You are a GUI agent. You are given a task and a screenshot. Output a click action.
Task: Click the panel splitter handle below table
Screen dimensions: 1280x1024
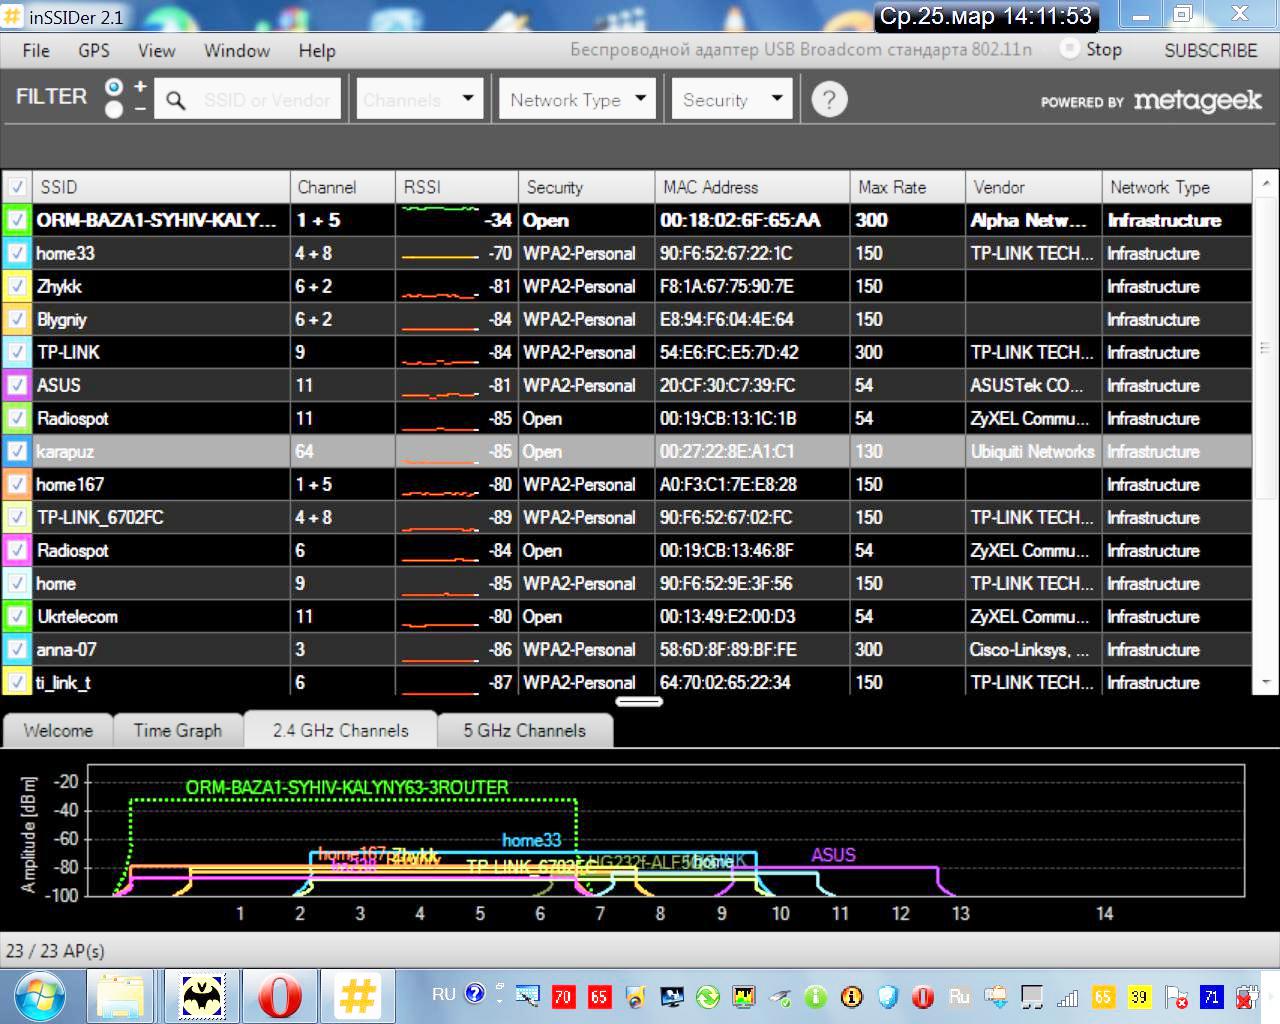[x=639, y=701]
